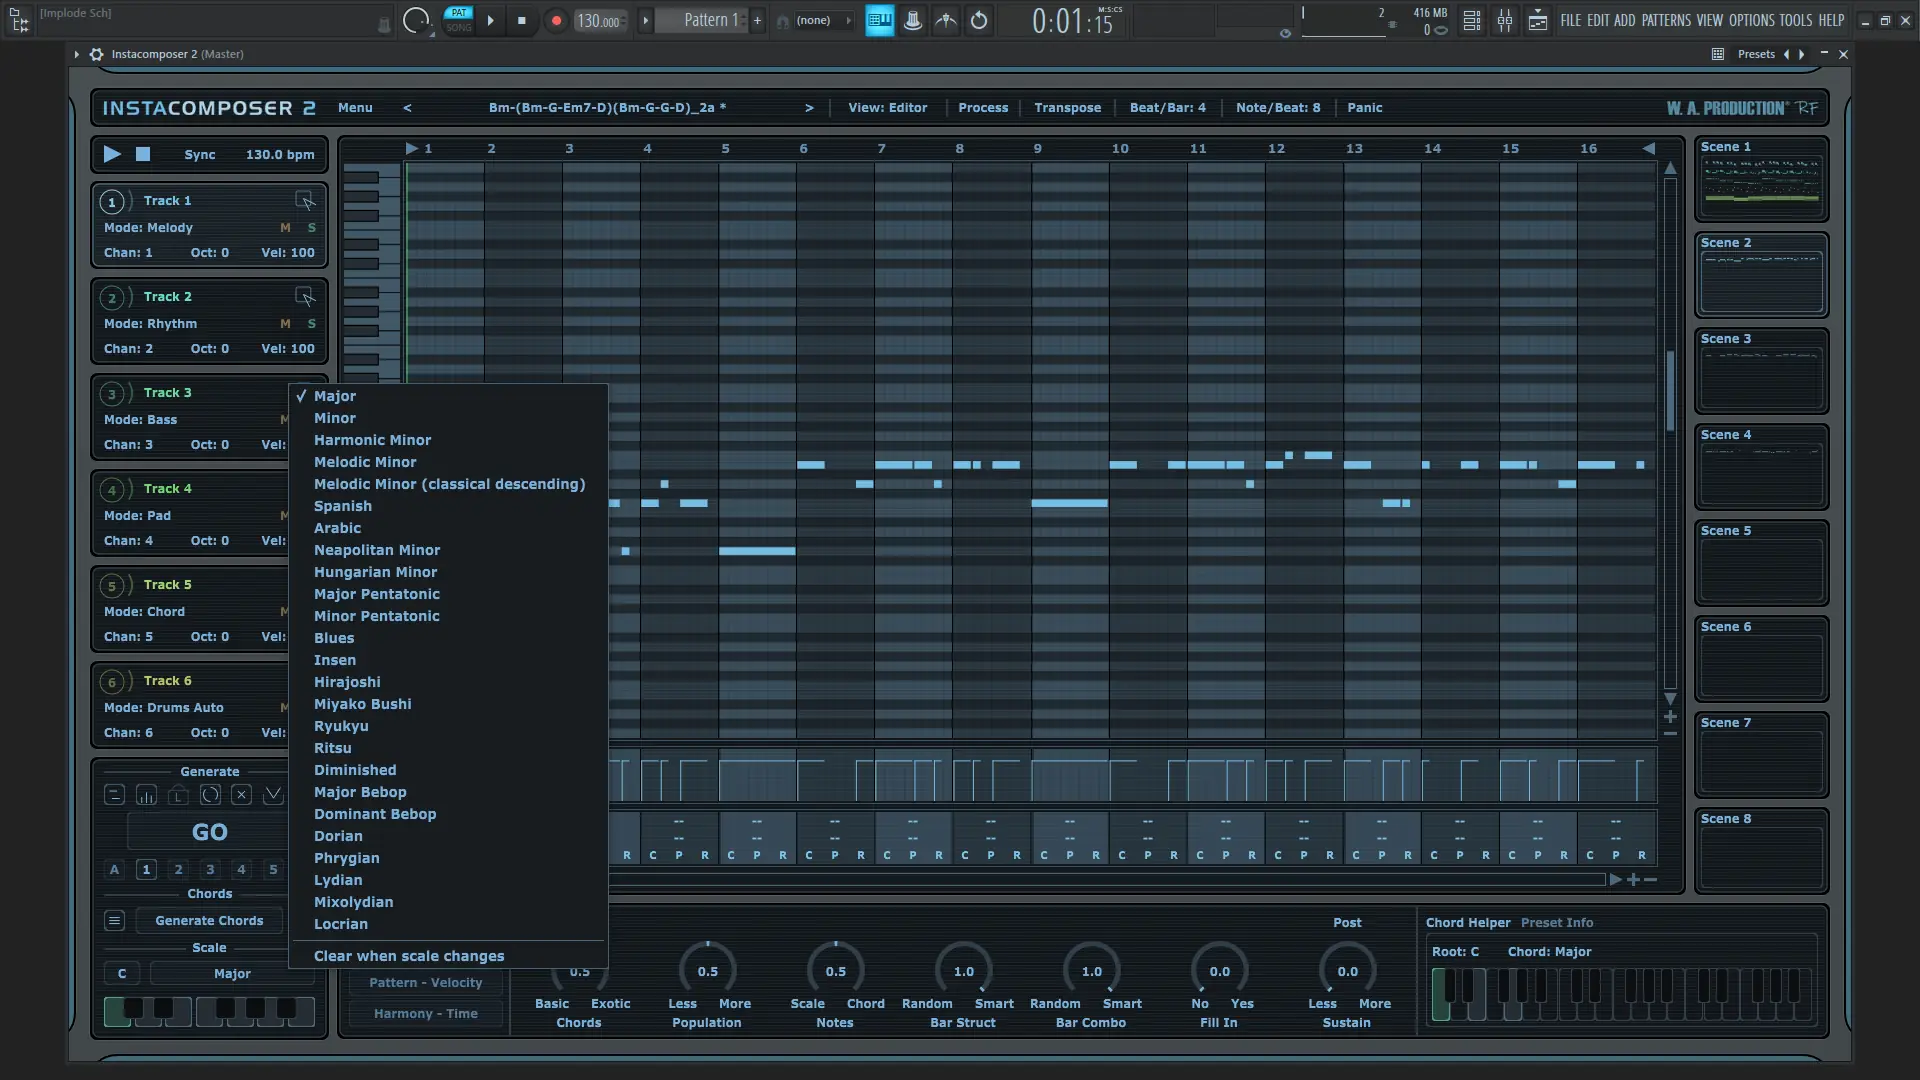Mute Track 1 with M toggle
The height and width of the screenshot is (1080, 1920).
pyautogui.click(x=285, y=228)
